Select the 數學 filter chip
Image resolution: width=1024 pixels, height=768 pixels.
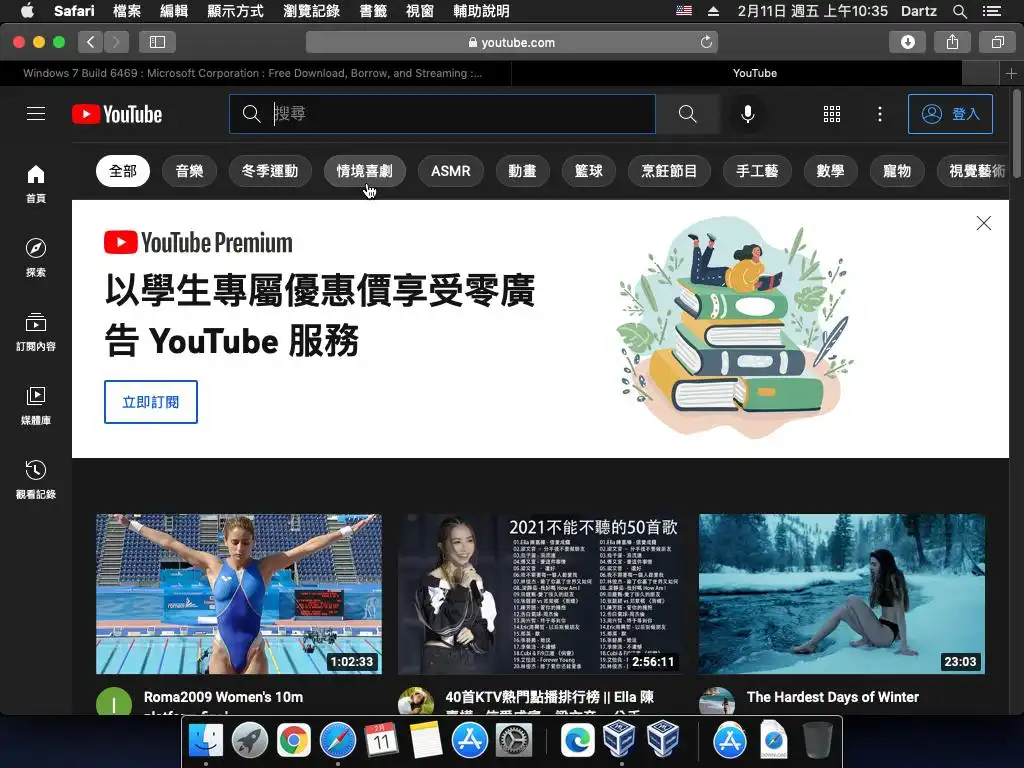830,171
